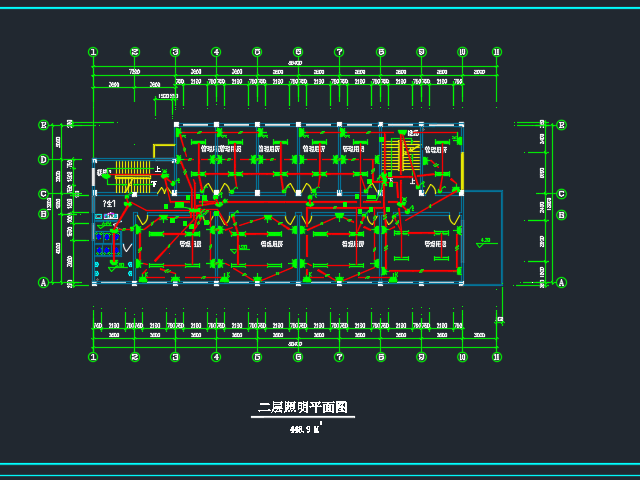This screenshot has width=640, height=480.
Task: Click blue sanitary fixtures in the washroom
Action: [103, 240]
